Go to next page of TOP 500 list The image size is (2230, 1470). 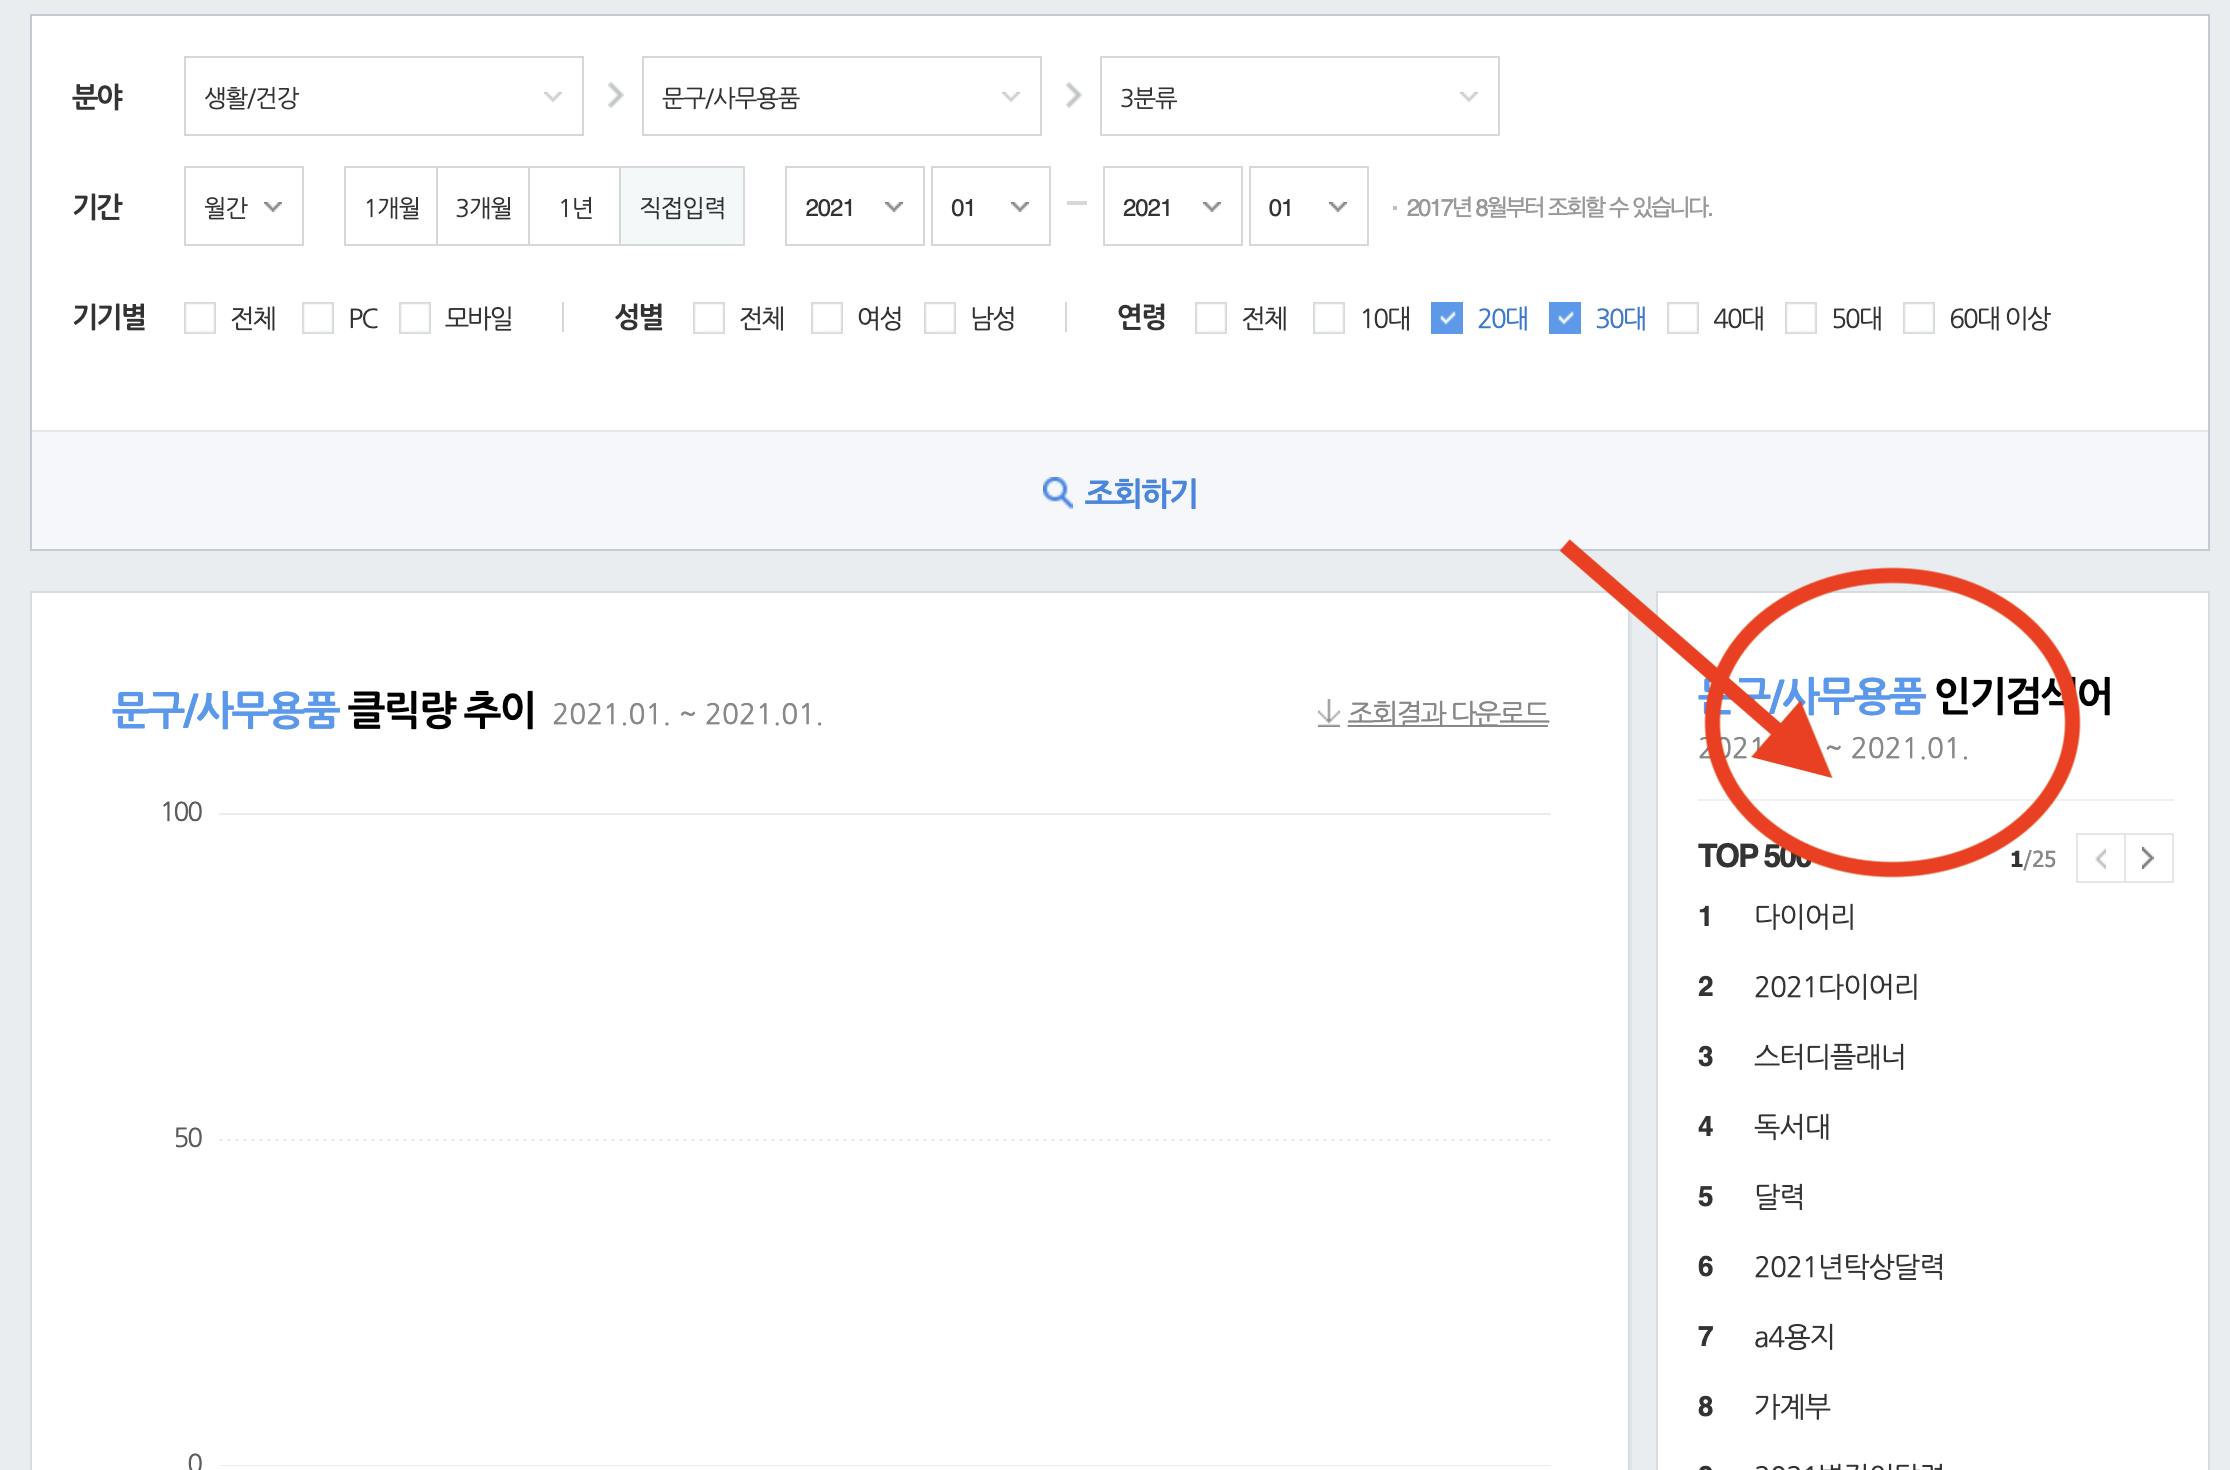click(x=2148, y=858)
